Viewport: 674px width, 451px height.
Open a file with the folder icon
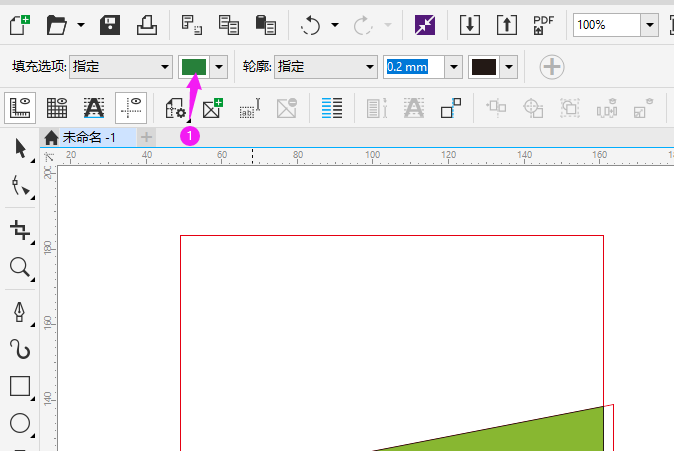[x=56, y=25]
